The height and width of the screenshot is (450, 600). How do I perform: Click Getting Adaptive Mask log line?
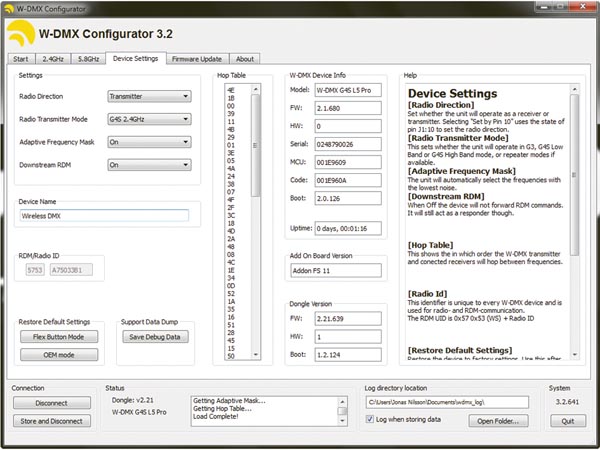pyautogui.click(x=229, y=401)
